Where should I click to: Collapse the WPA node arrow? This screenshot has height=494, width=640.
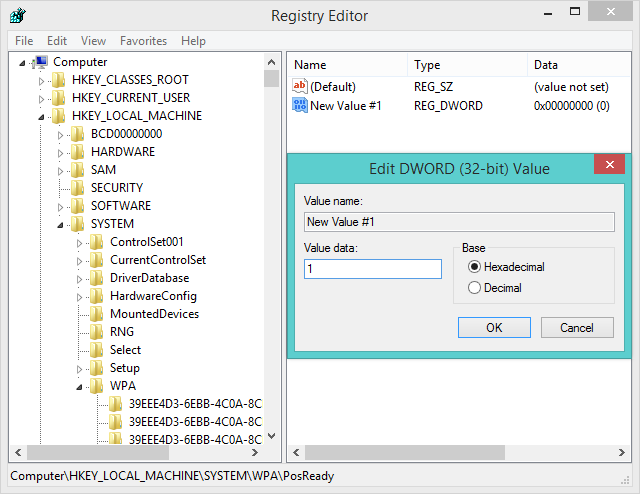click(x=80, y=387)
